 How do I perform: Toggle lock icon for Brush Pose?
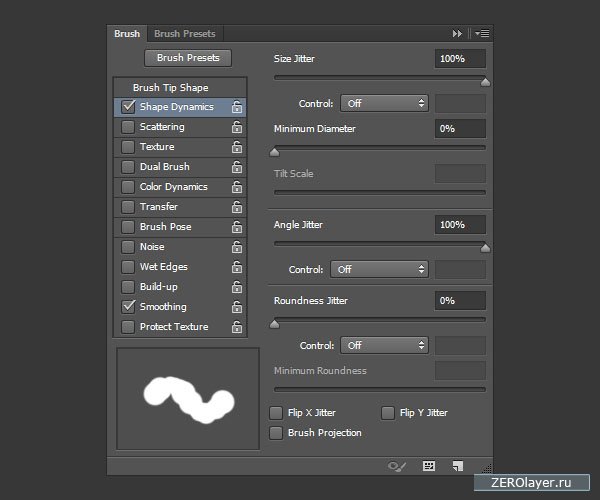point(237,226)
